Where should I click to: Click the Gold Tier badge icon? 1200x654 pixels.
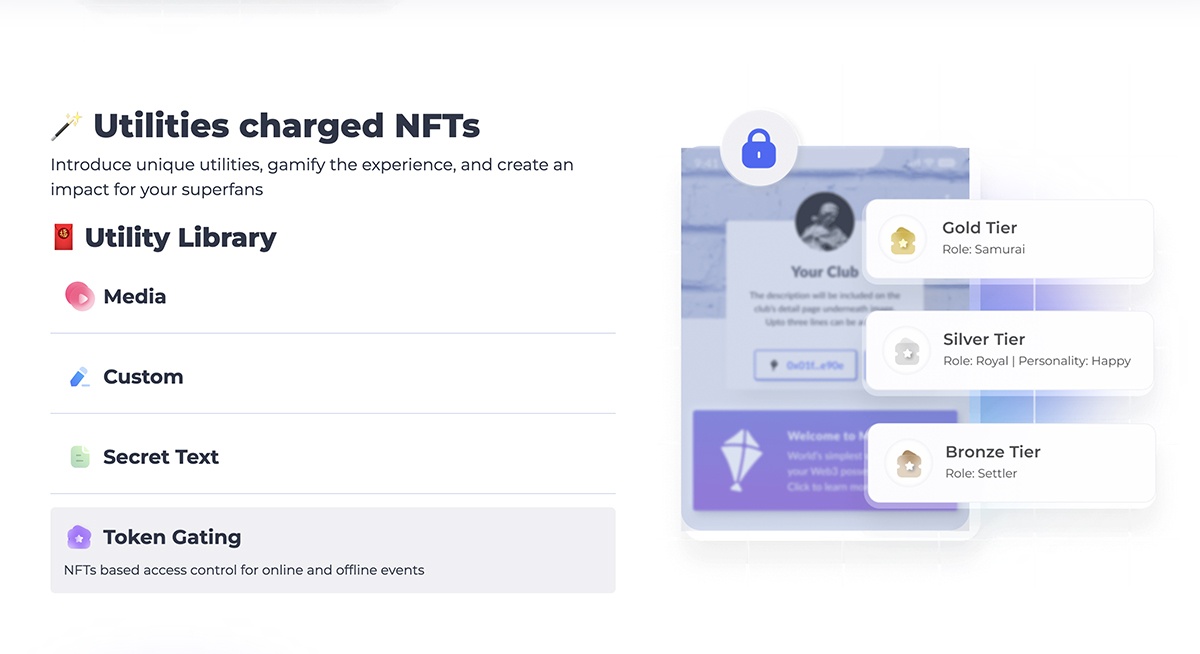point(902,240)
